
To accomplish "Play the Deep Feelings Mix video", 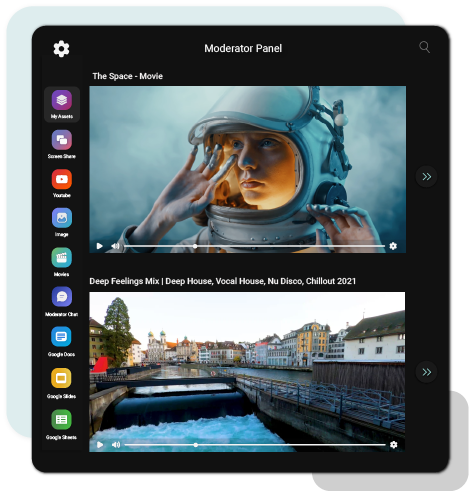I will point(100,445).
